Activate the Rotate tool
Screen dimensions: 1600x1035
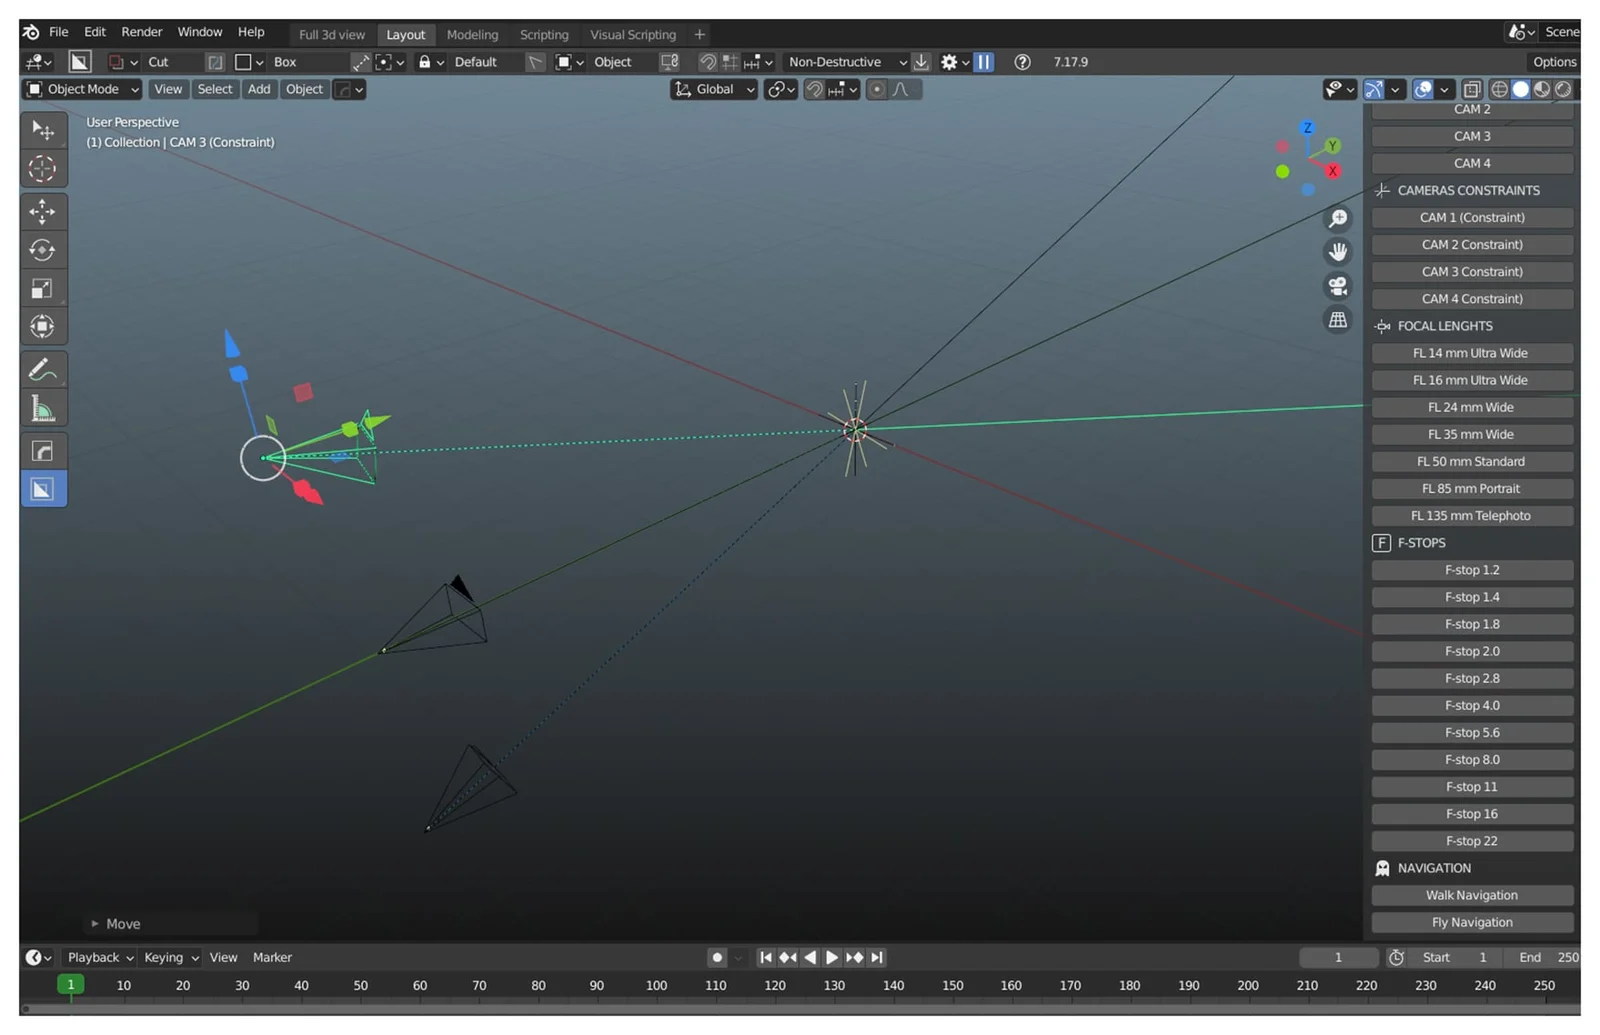pos(44,251)
